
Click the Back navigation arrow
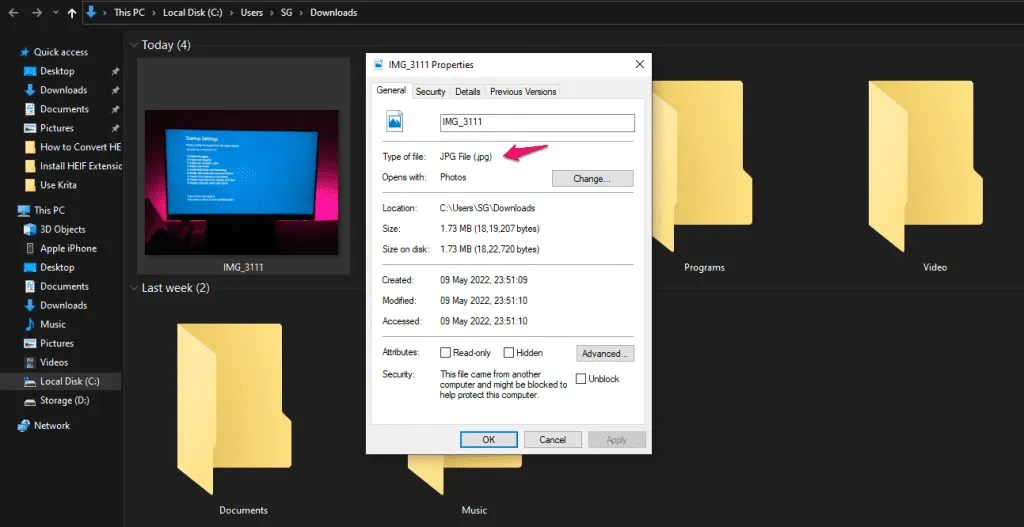[14, 12]
